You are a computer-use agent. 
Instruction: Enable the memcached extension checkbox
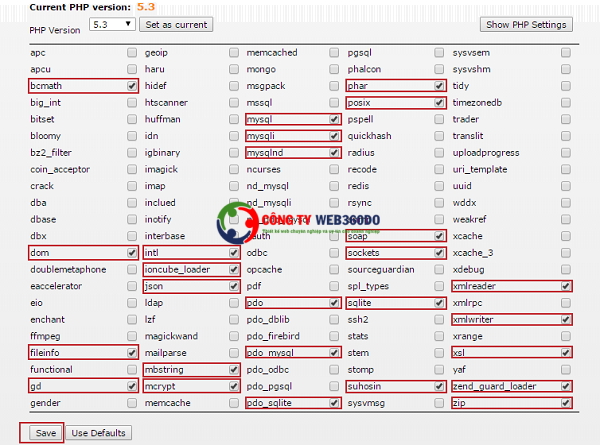334,52
